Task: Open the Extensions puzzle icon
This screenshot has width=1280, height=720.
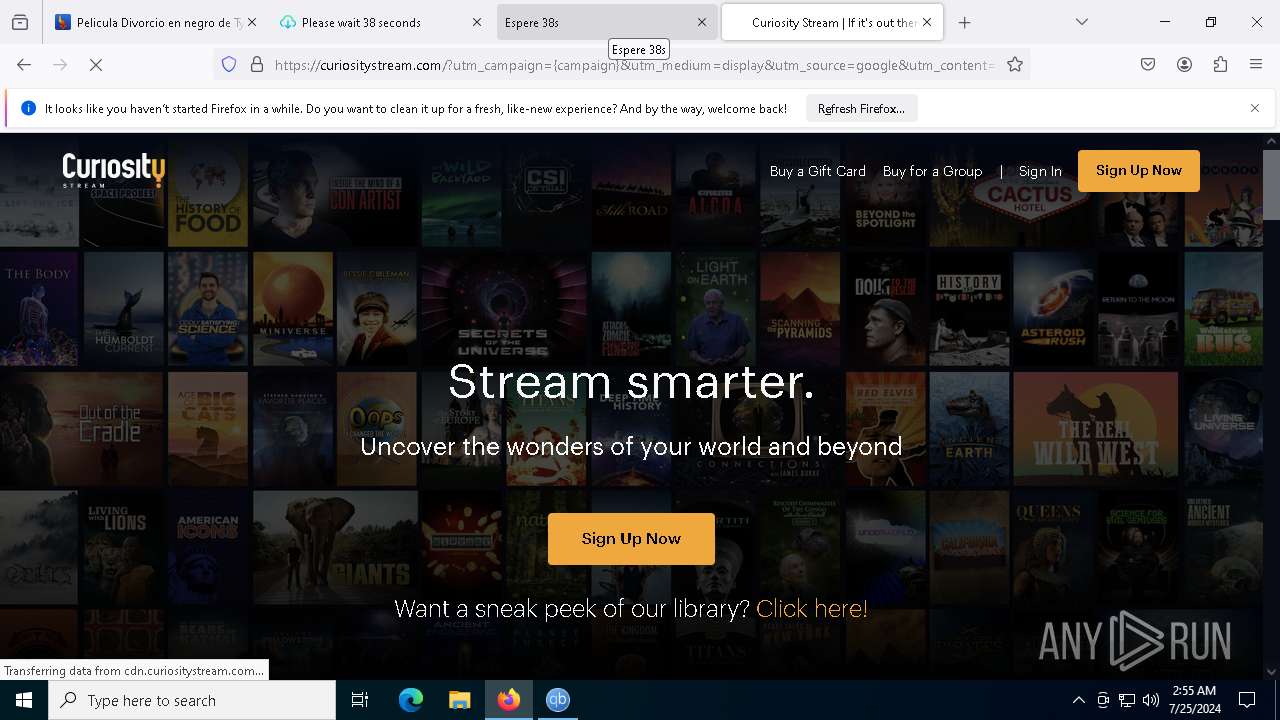Action: pyautogui.click(x=1220, y=65)
